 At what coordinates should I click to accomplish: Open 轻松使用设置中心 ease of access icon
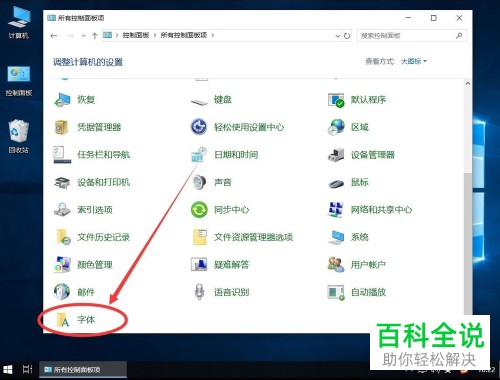coord(199,127)
